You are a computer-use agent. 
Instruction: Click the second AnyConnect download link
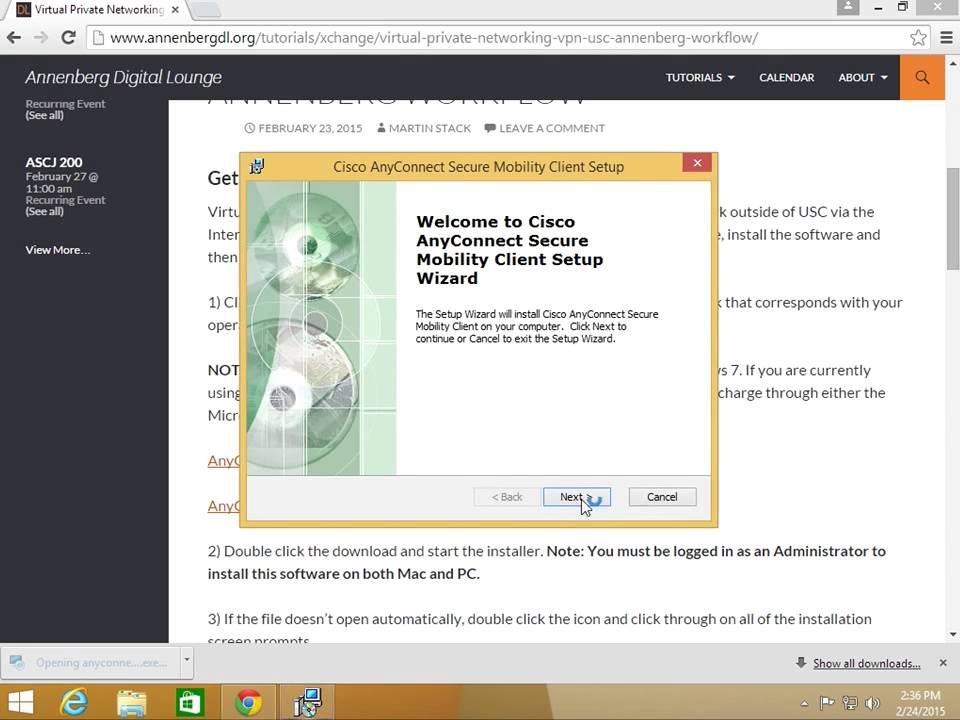(x=224, y=506)
